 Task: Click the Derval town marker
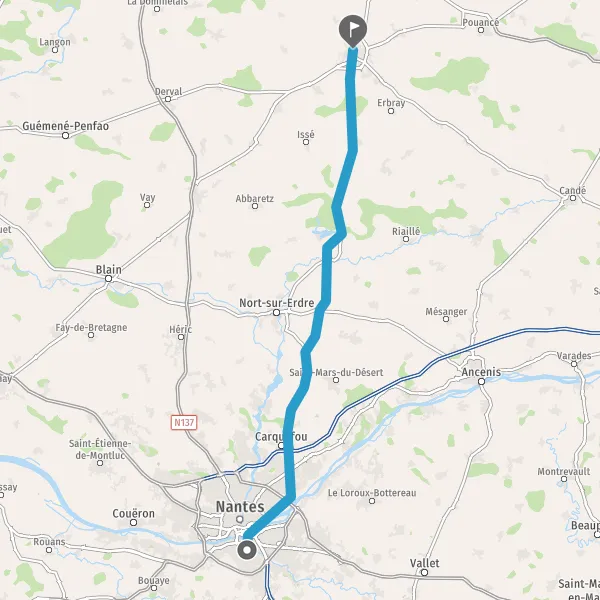click(x=168, y=99)
